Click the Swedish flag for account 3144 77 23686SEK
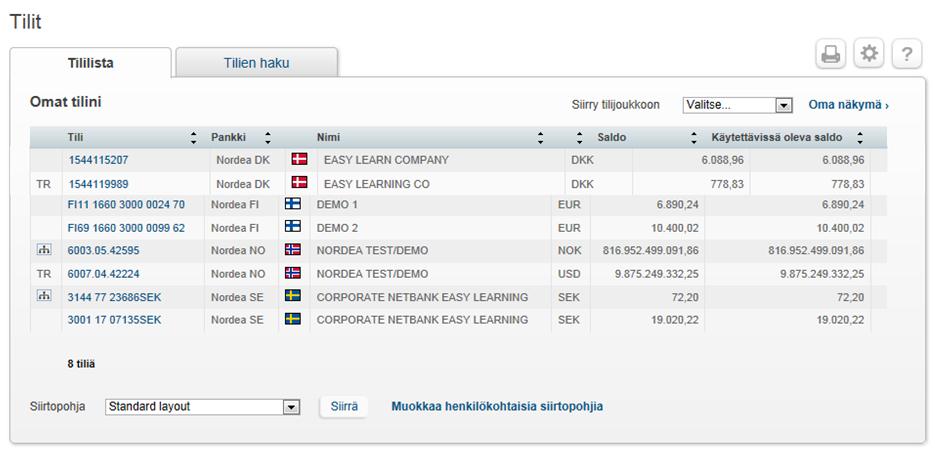 pyautogui.click(x=293, y=296)
